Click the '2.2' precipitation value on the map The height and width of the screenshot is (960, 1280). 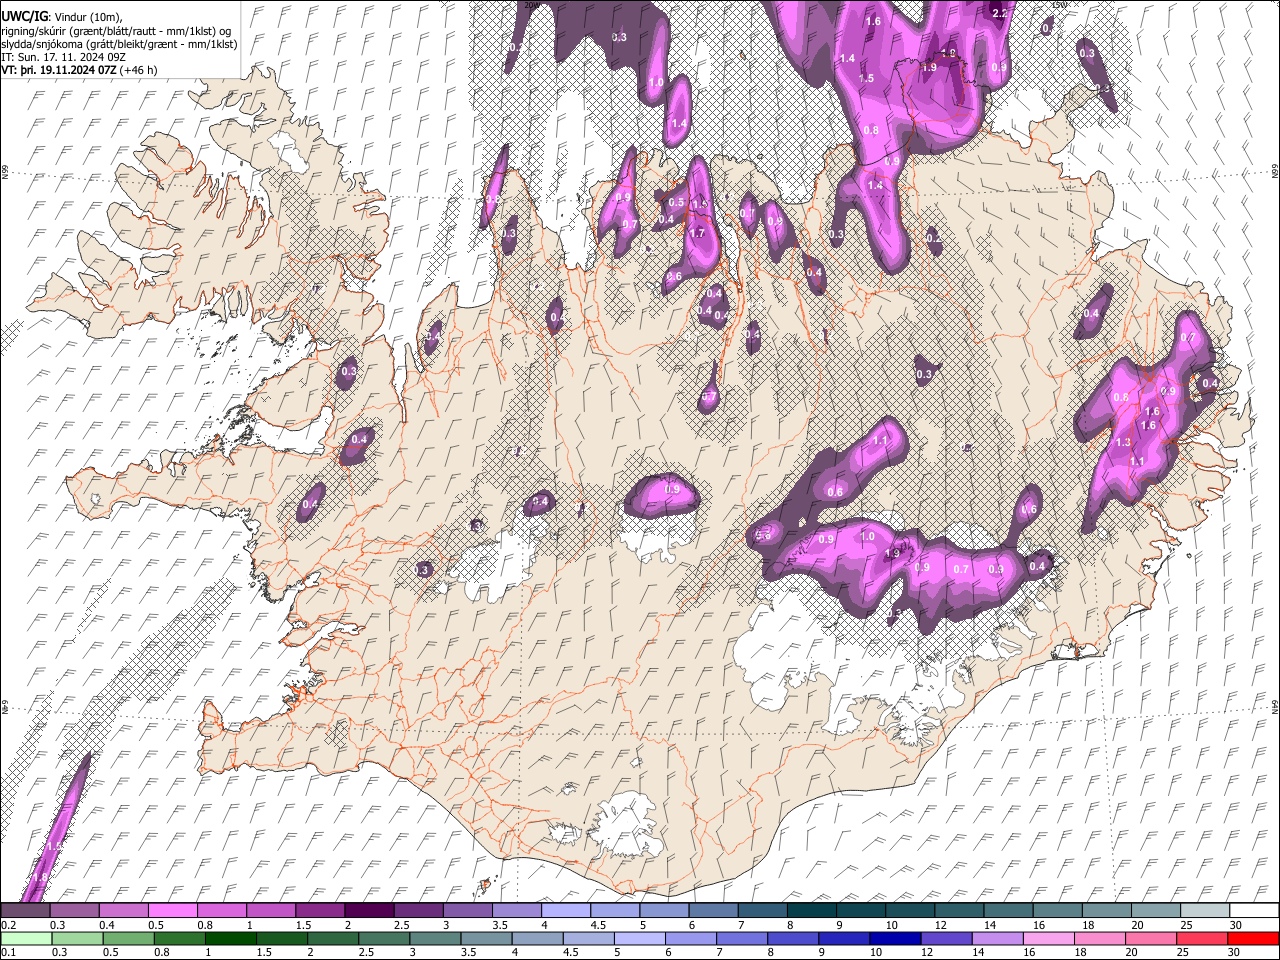click(x=1000, y=13)
